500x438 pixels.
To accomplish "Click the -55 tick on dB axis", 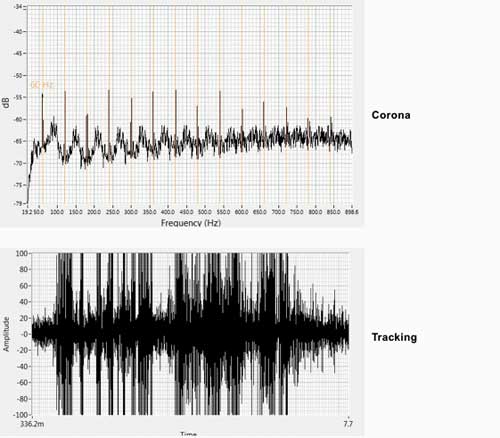I will coord(19,97).
